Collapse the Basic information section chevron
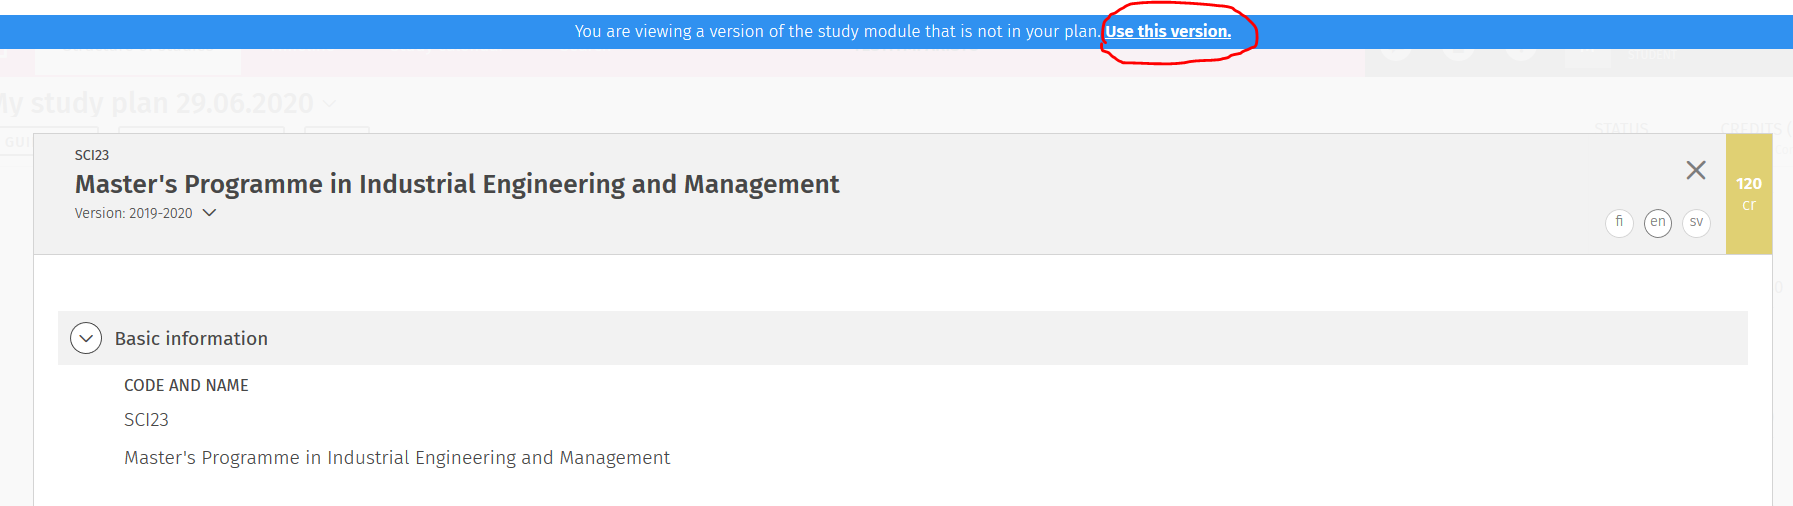The image size is (1793, 506). [86, 338]
